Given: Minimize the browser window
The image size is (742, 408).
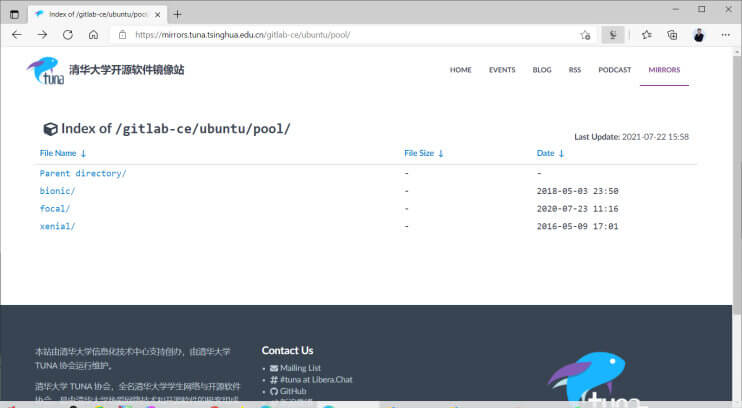Looking at the screenshot, I should [676, 9].
